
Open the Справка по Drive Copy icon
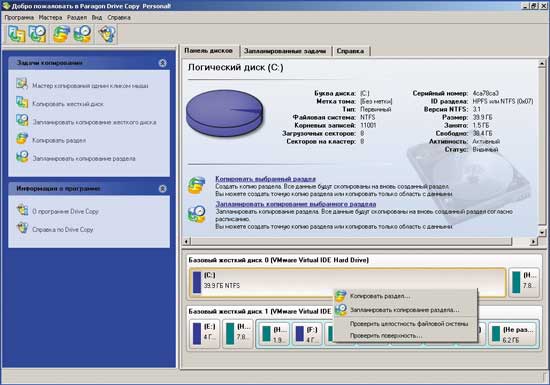pos(22,228)
